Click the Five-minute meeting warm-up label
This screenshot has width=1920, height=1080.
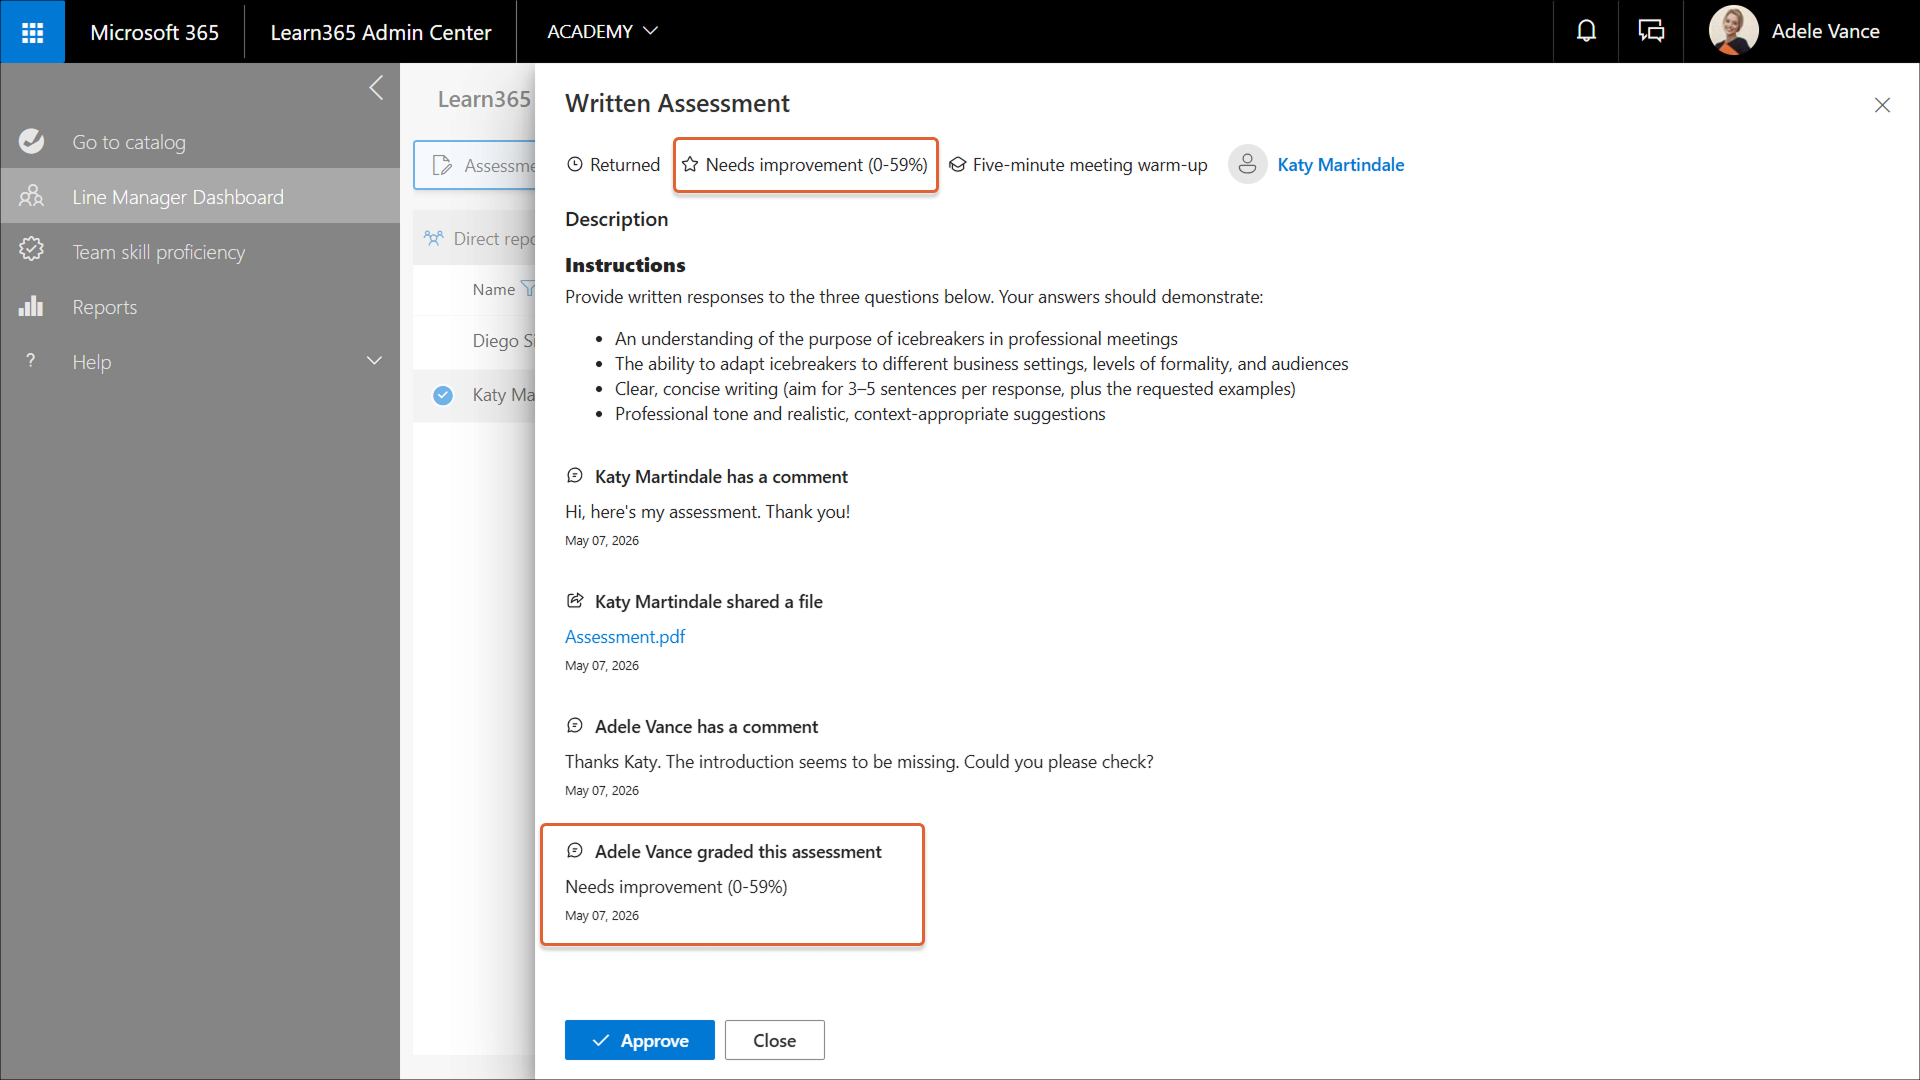click(x=1090, y=165)
